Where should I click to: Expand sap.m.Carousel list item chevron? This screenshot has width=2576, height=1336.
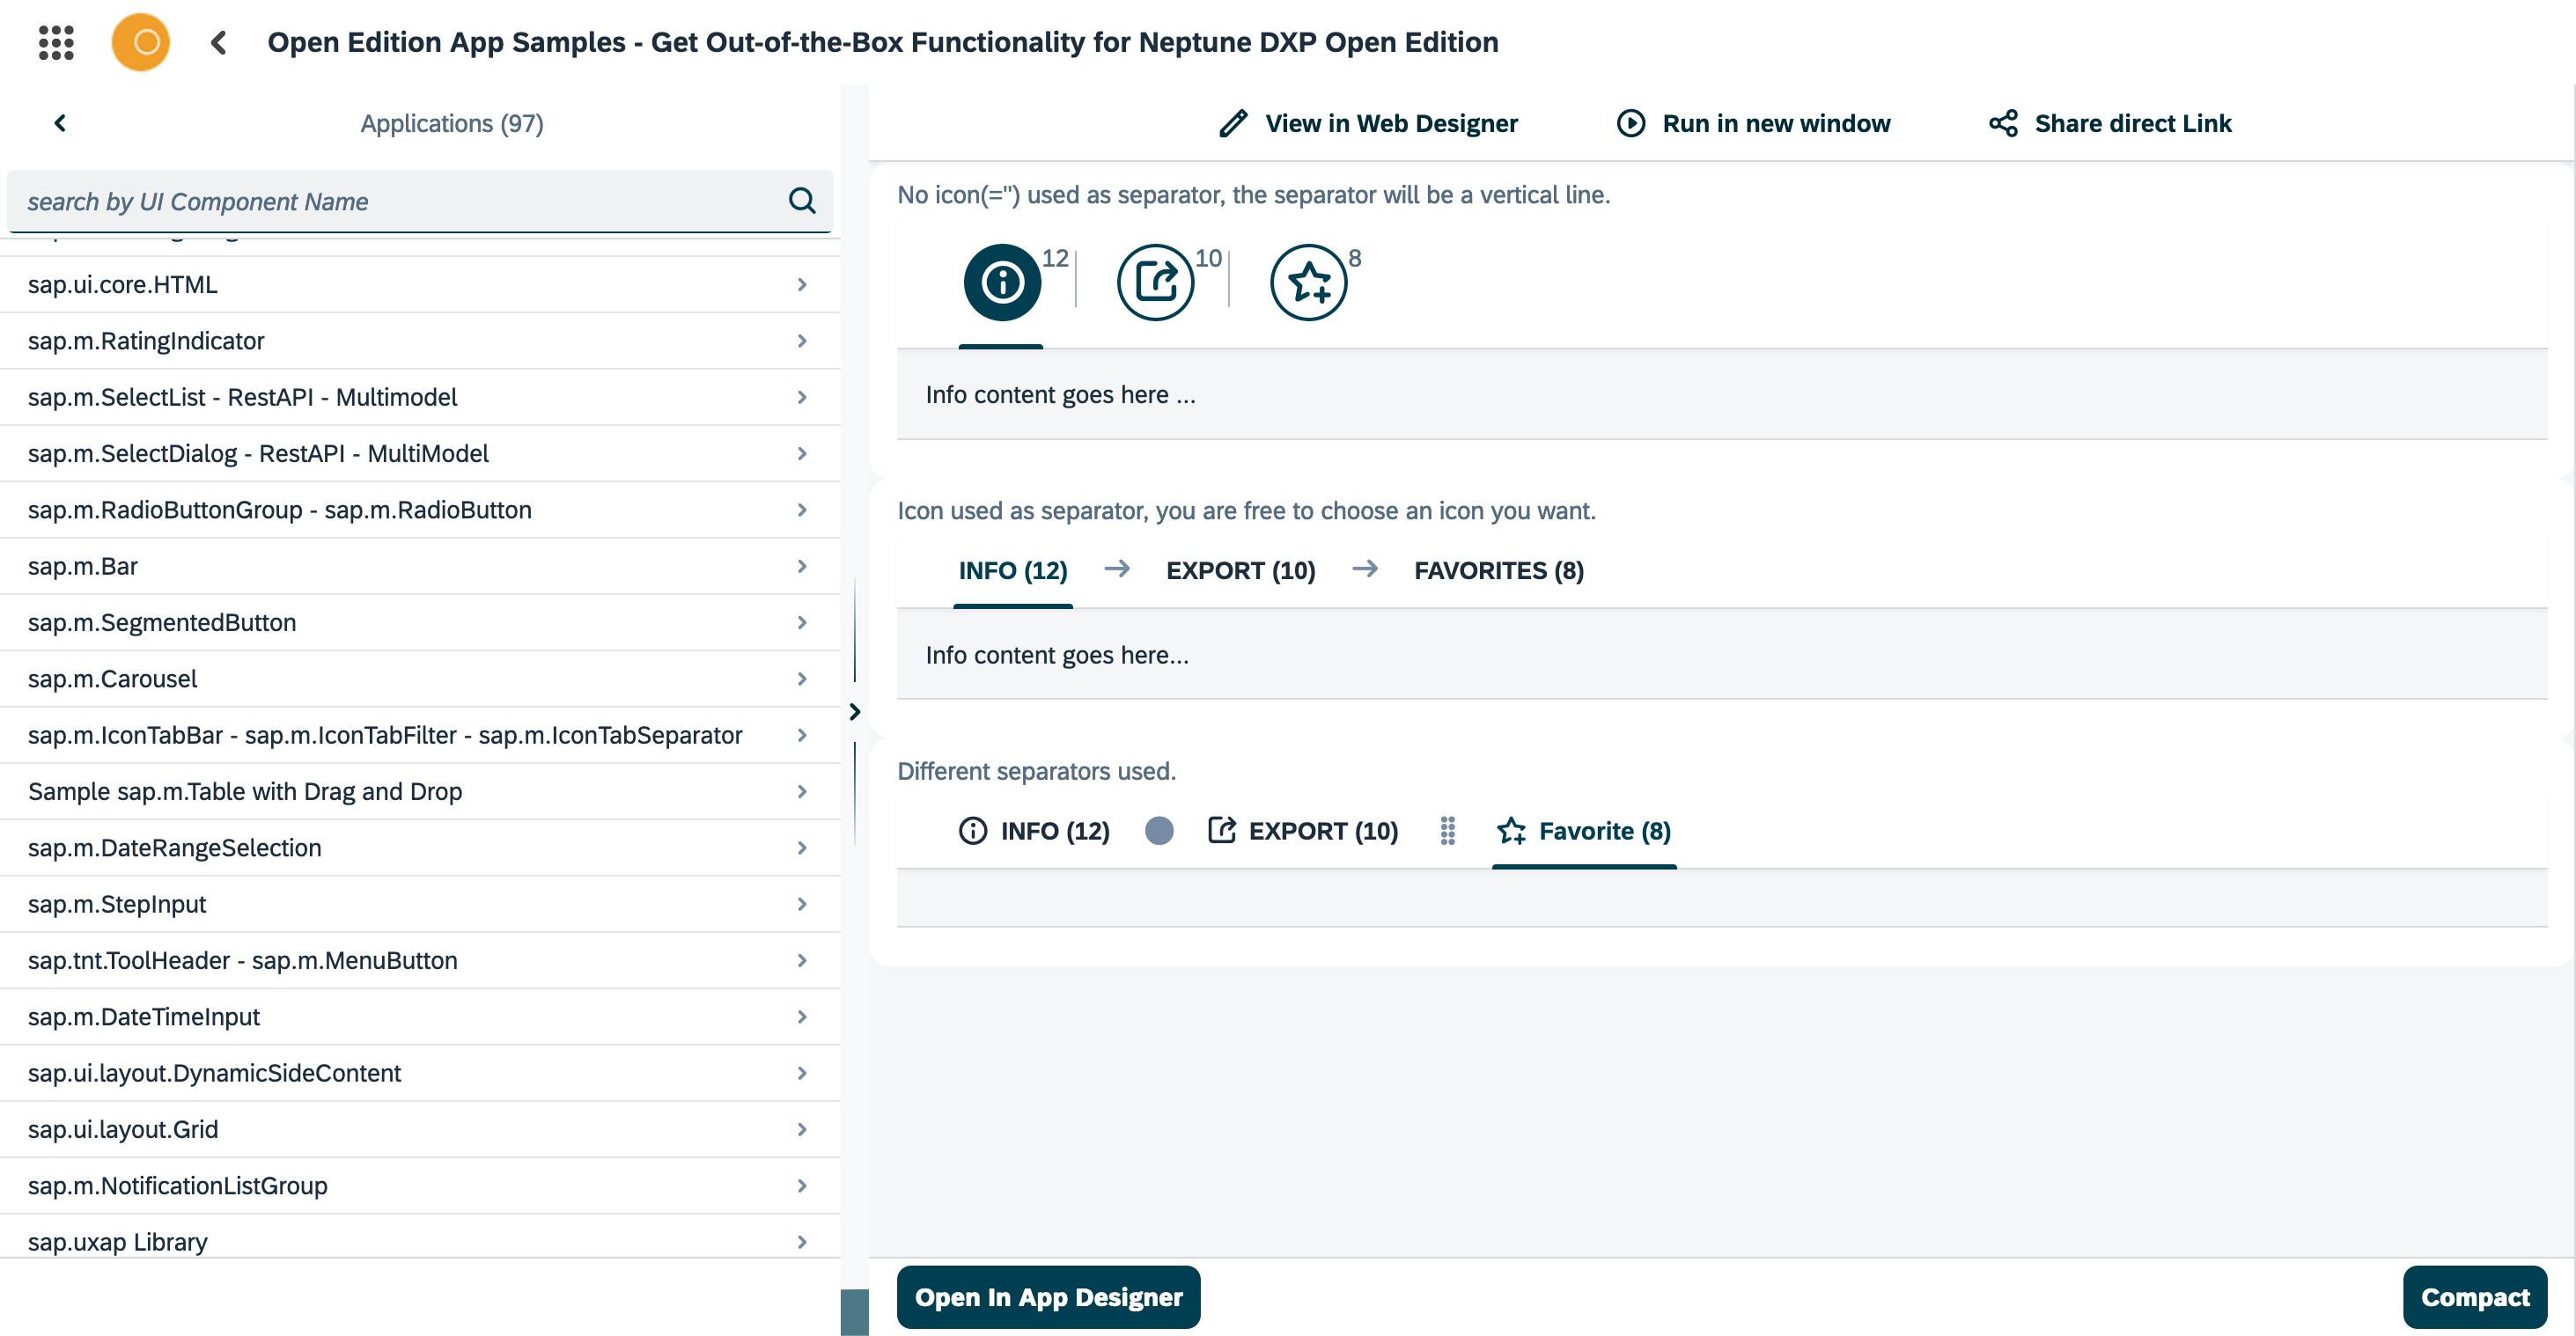(x=801, y=679)
